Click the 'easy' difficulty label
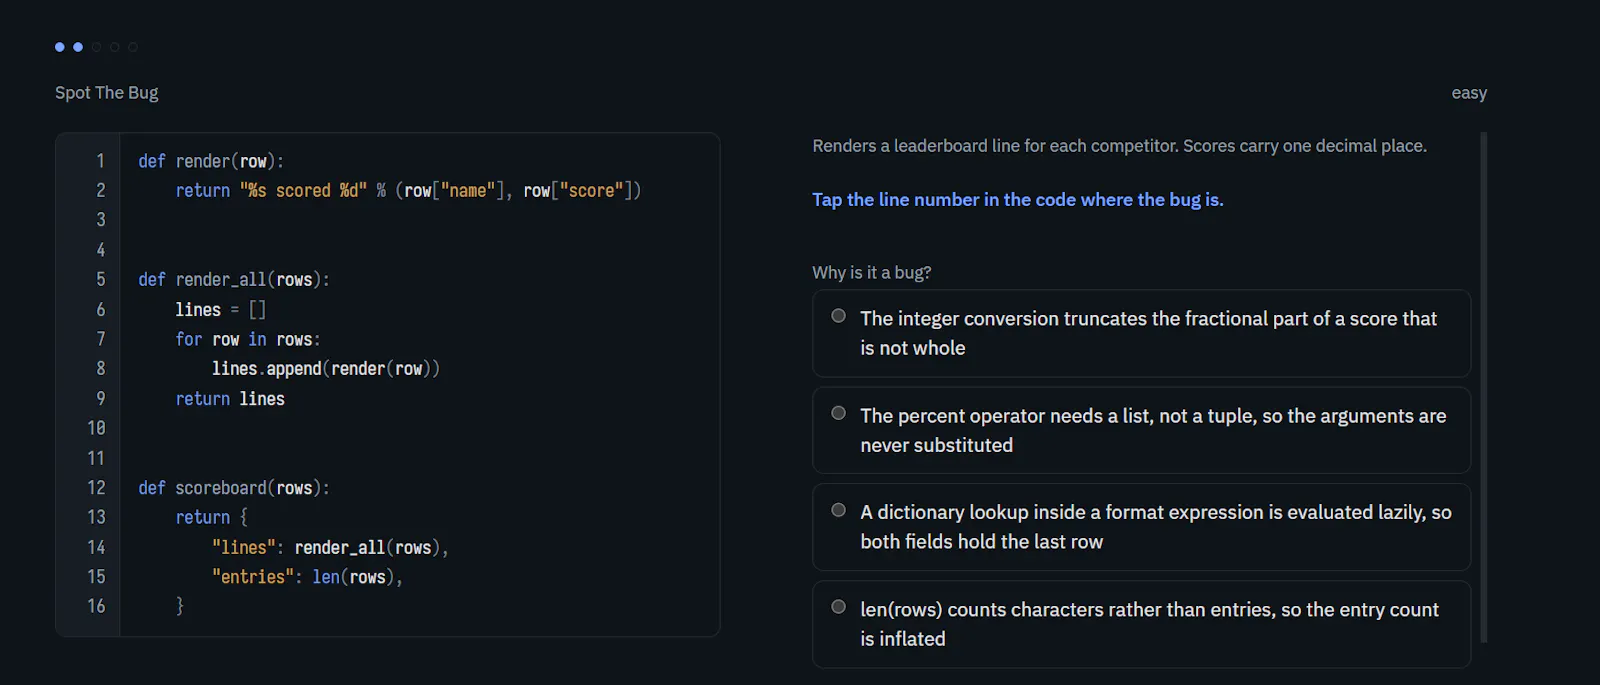This screenshot has height=685, width=1600. click(x=1469, y=93)
